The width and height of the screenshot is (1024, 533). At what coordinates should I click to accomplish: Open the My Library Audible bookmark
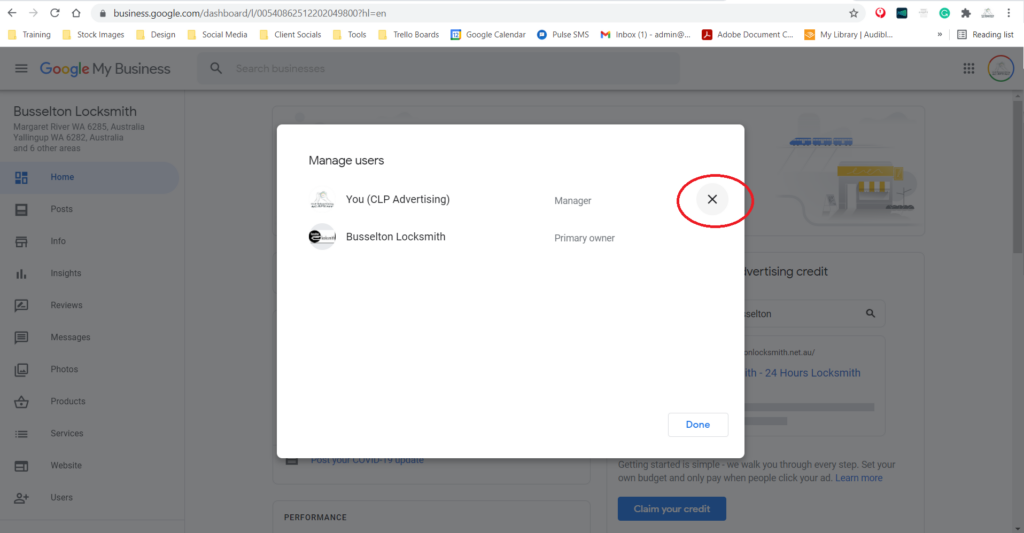848,35
